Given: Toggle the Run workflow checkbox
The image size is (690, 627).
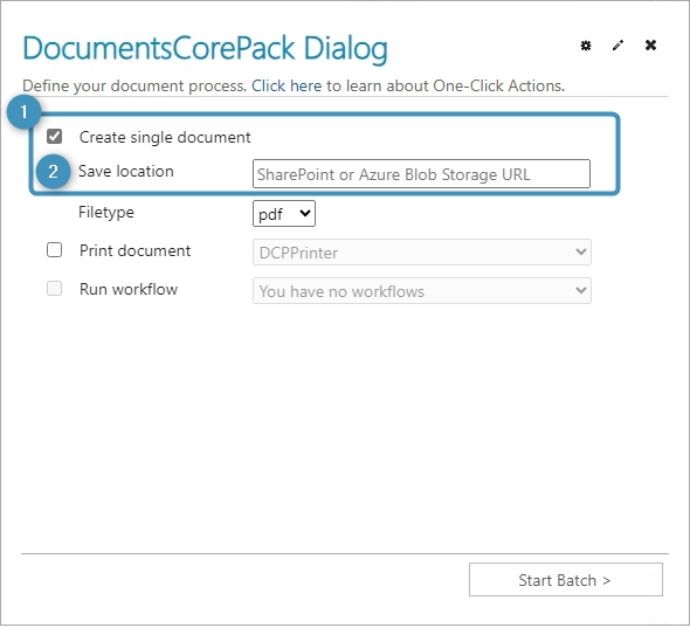Looking at the screenshot, I should pos(55,290).
